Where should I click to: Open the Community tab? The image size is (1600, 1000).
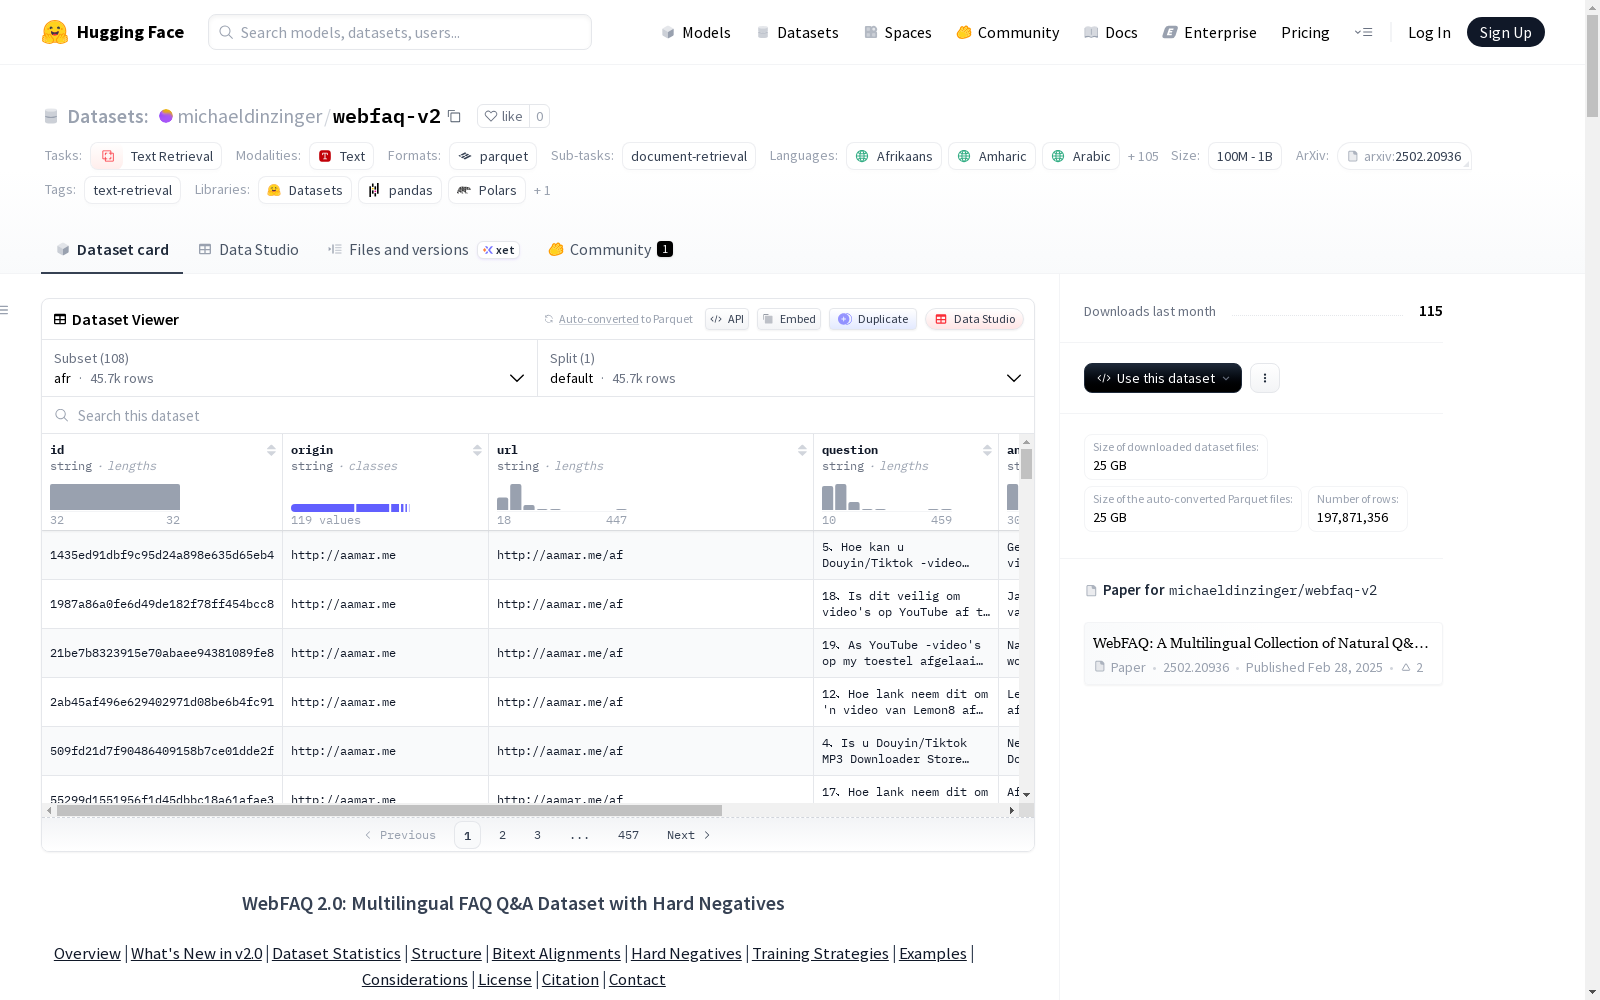click(x=610, y=250)
